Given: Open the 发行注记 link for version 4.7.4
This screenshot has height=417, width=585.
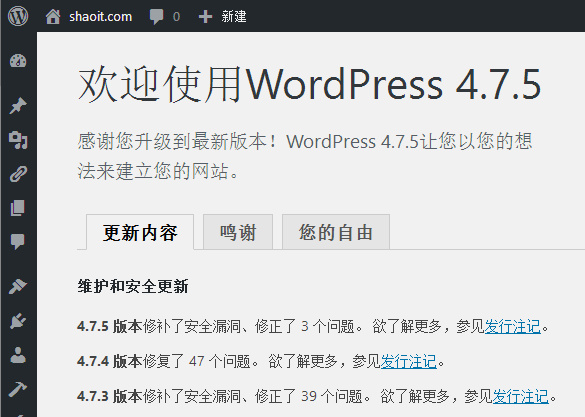Looking at the screenshot, I should (409, 361).
